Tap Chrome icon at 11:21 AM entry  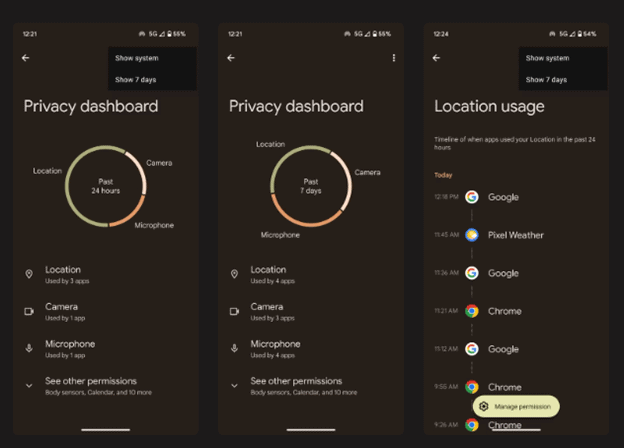coord(472,311)
